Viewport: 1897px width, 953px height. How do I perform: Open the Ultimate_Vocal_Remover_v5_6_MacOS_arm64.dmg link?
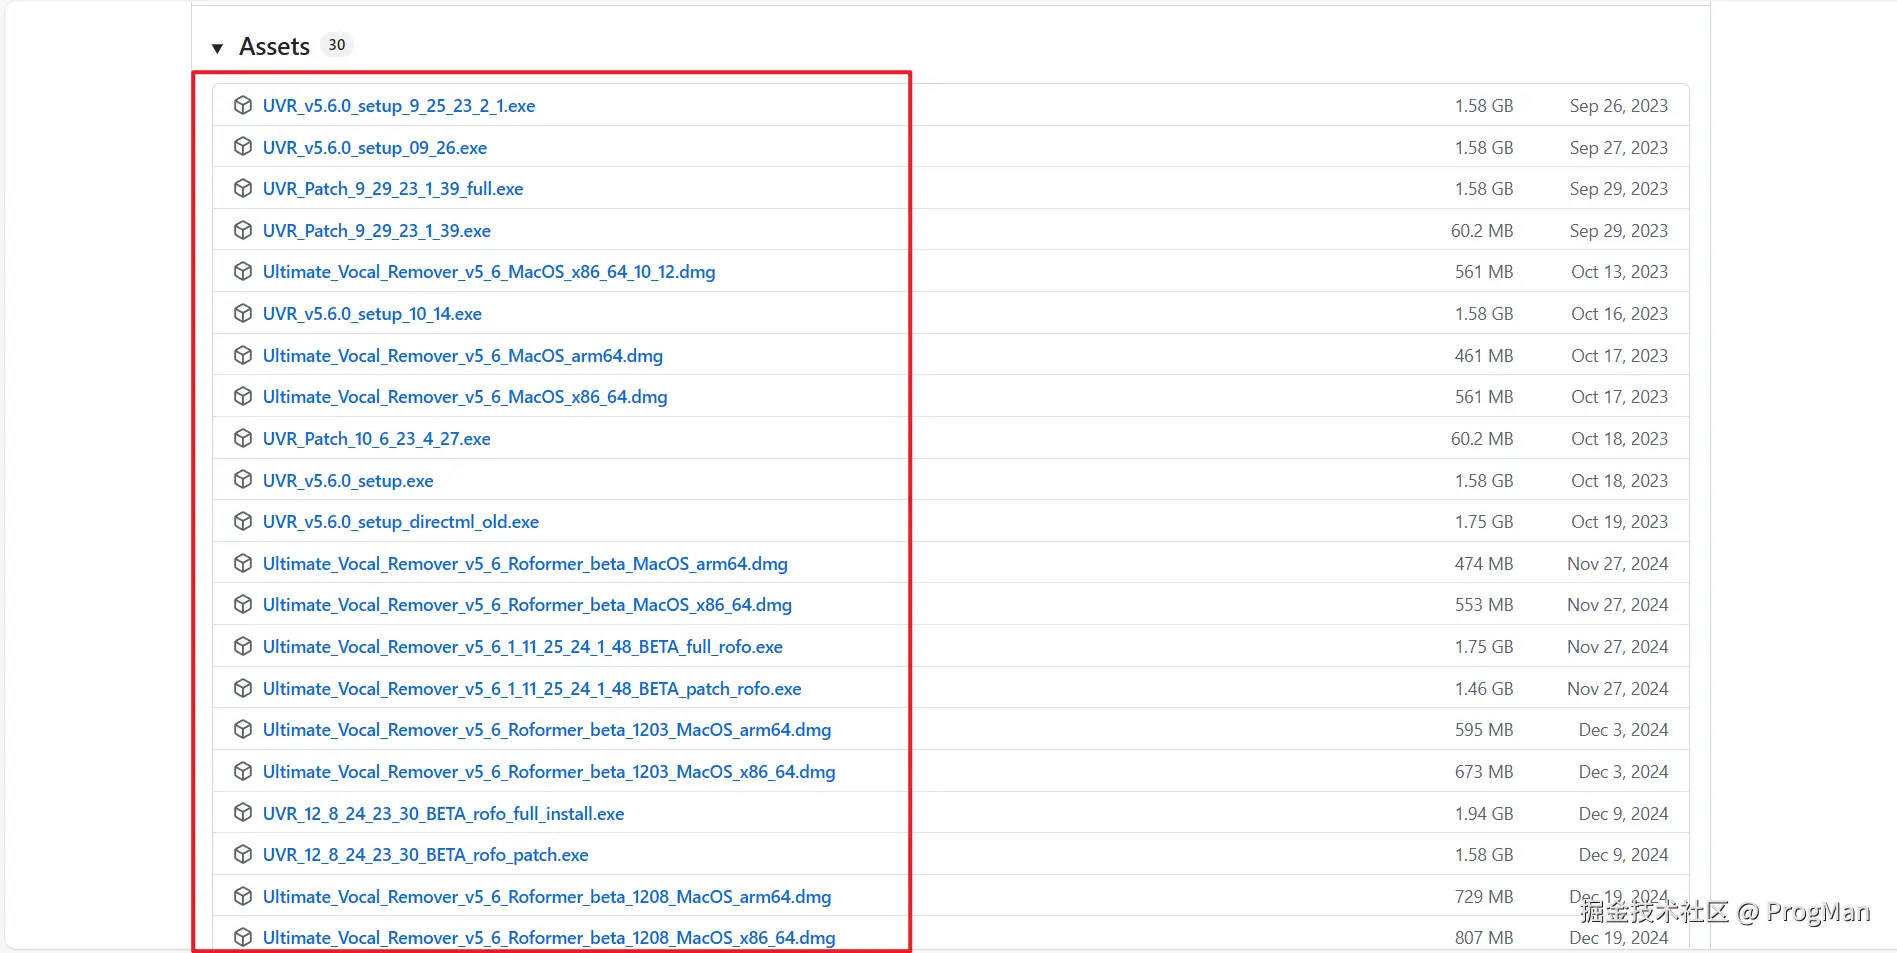click(463, 356)
